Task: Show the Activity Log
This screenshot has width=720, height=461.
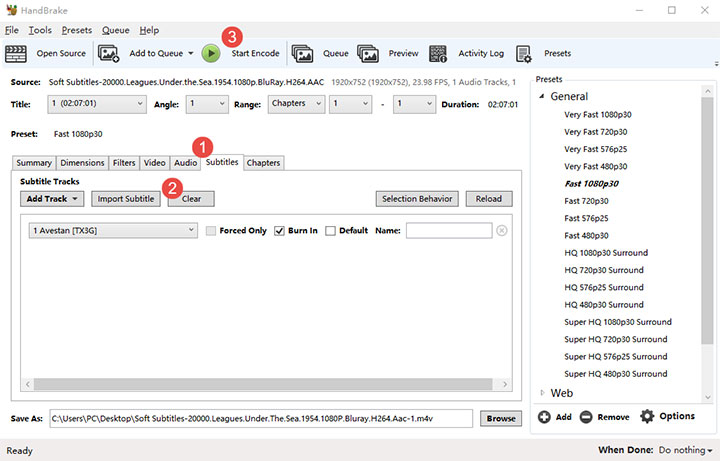Action: click(x=438, y=53)
